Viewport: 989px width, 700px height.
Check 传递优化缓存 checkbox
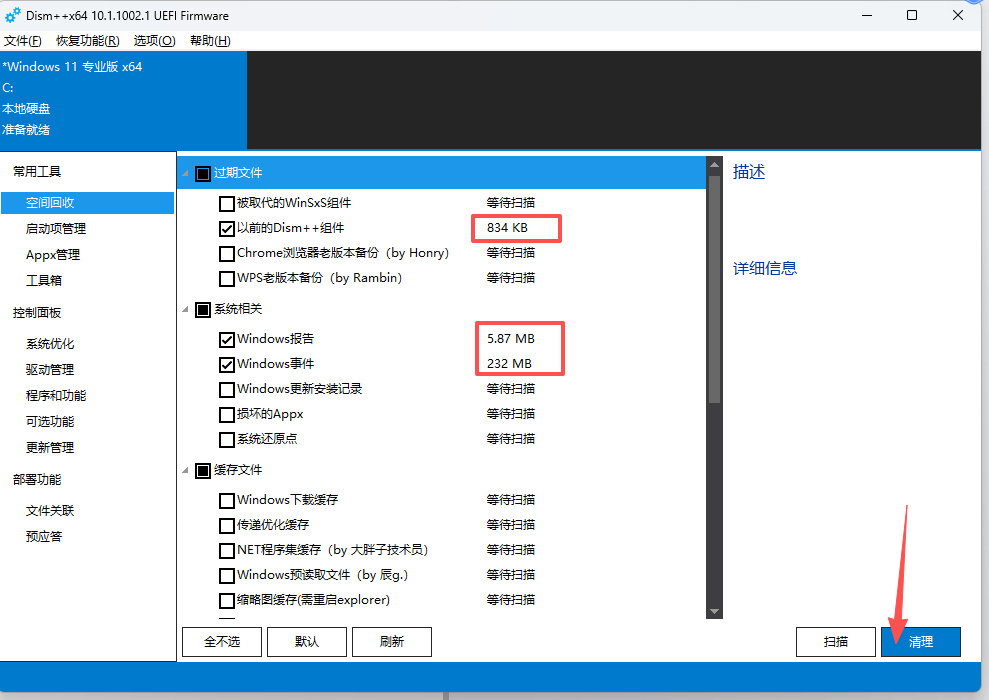coord(226,525)
